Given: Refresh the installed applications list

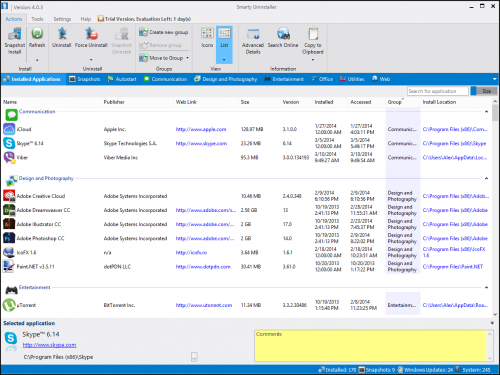Looking at the screenshot, I should pos(37,34).
